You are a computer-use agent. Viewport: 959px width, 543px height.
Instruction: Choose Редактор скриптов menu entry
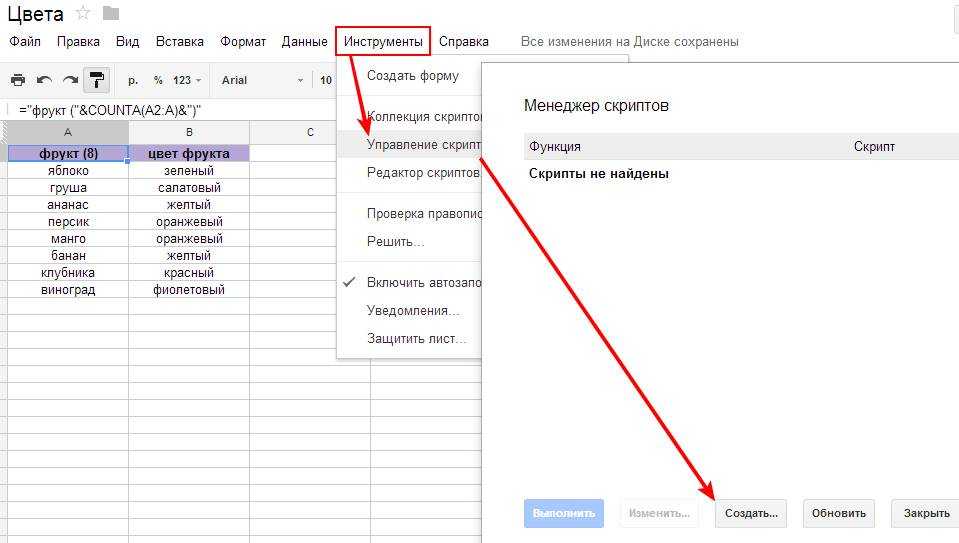[410, 172]
